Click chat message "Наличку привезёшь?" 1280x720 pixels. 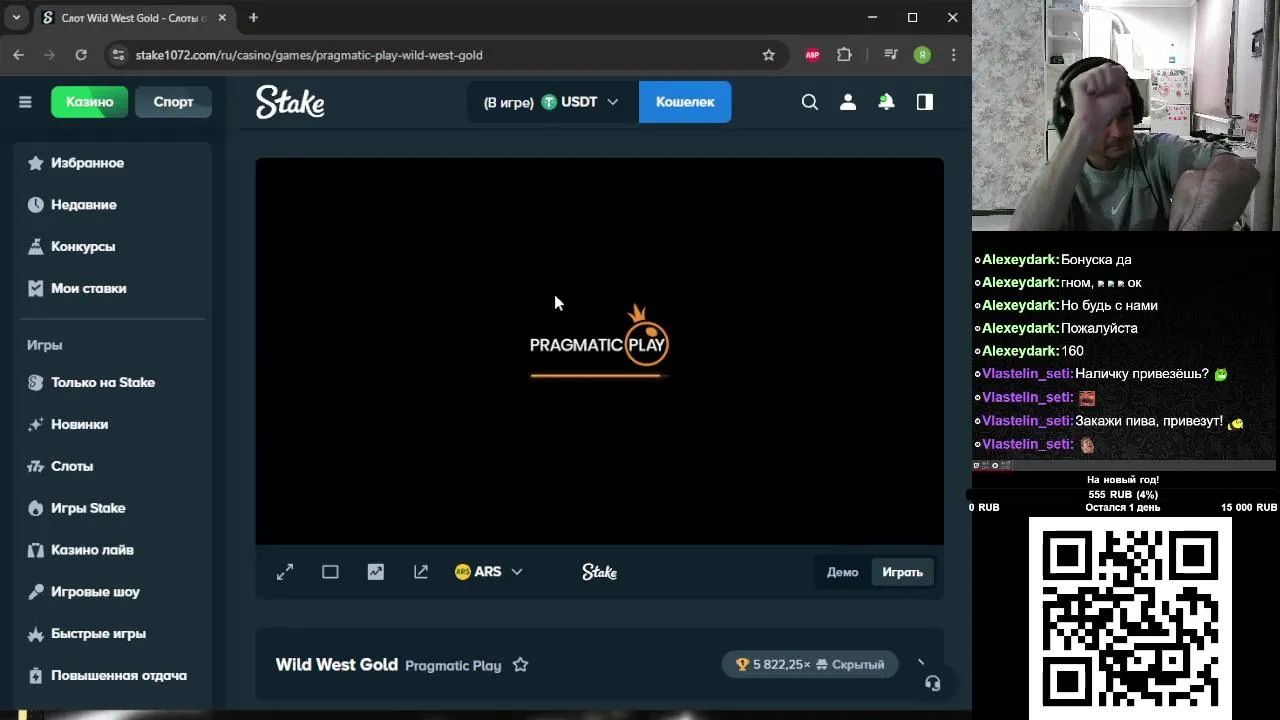click(x=1141, y=374)
